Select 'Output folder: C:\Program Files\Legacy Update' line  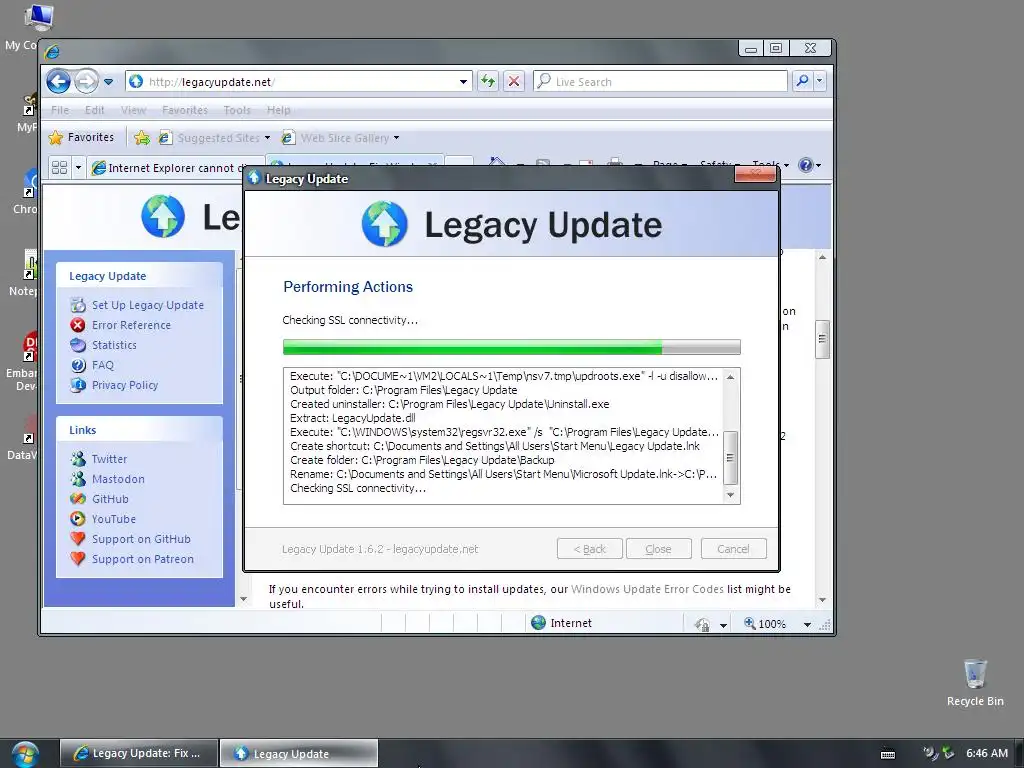pos(404,390)
